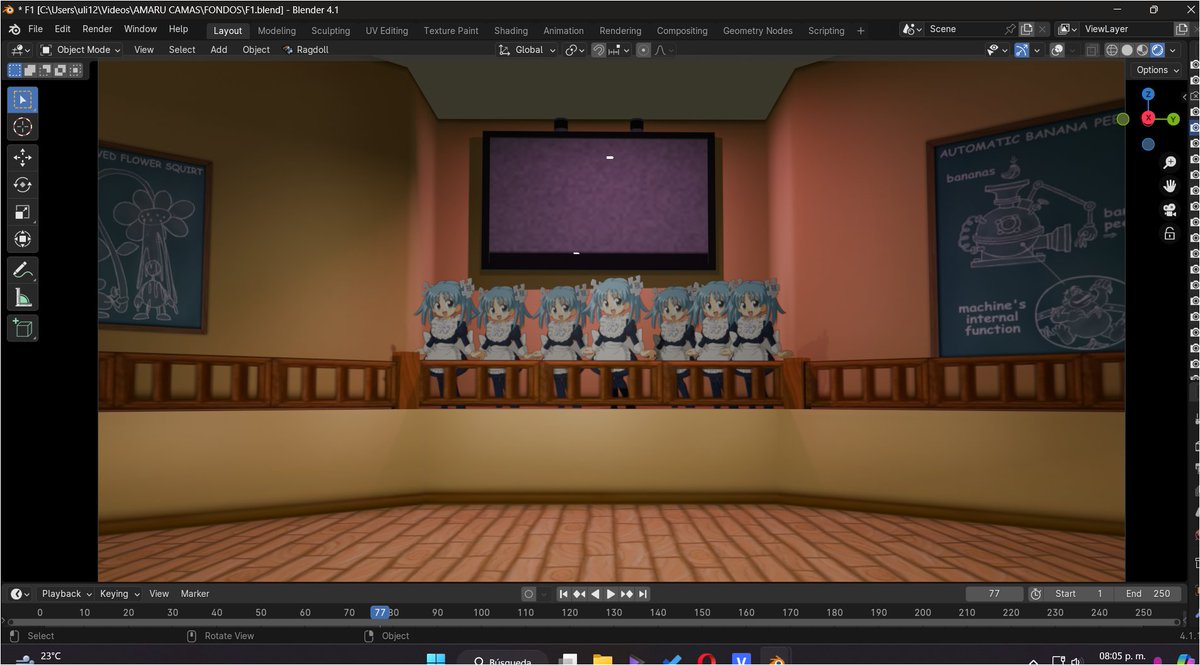Click the lock camera to view icon
This screenshot has width=1200, height=665.
[x=1169, y=234]
